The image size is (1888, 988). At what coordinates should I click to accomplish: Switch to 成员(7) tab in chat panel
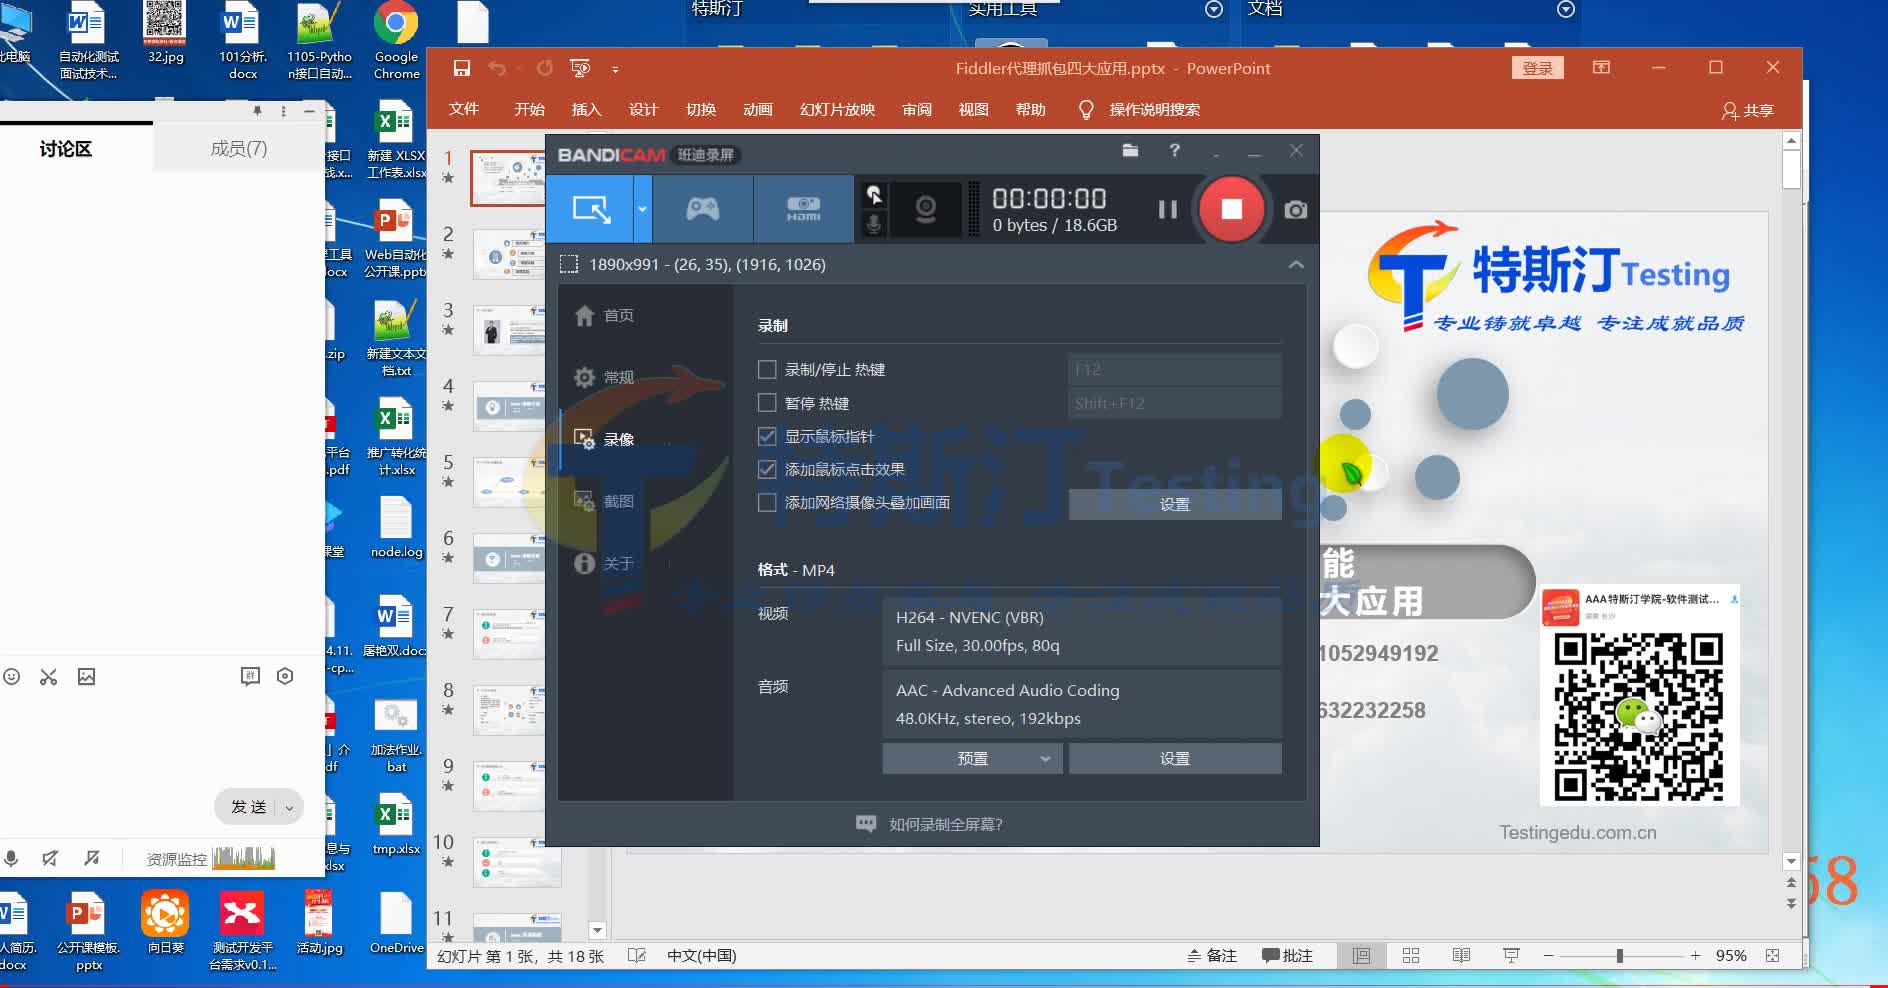(x=238, y=148)
